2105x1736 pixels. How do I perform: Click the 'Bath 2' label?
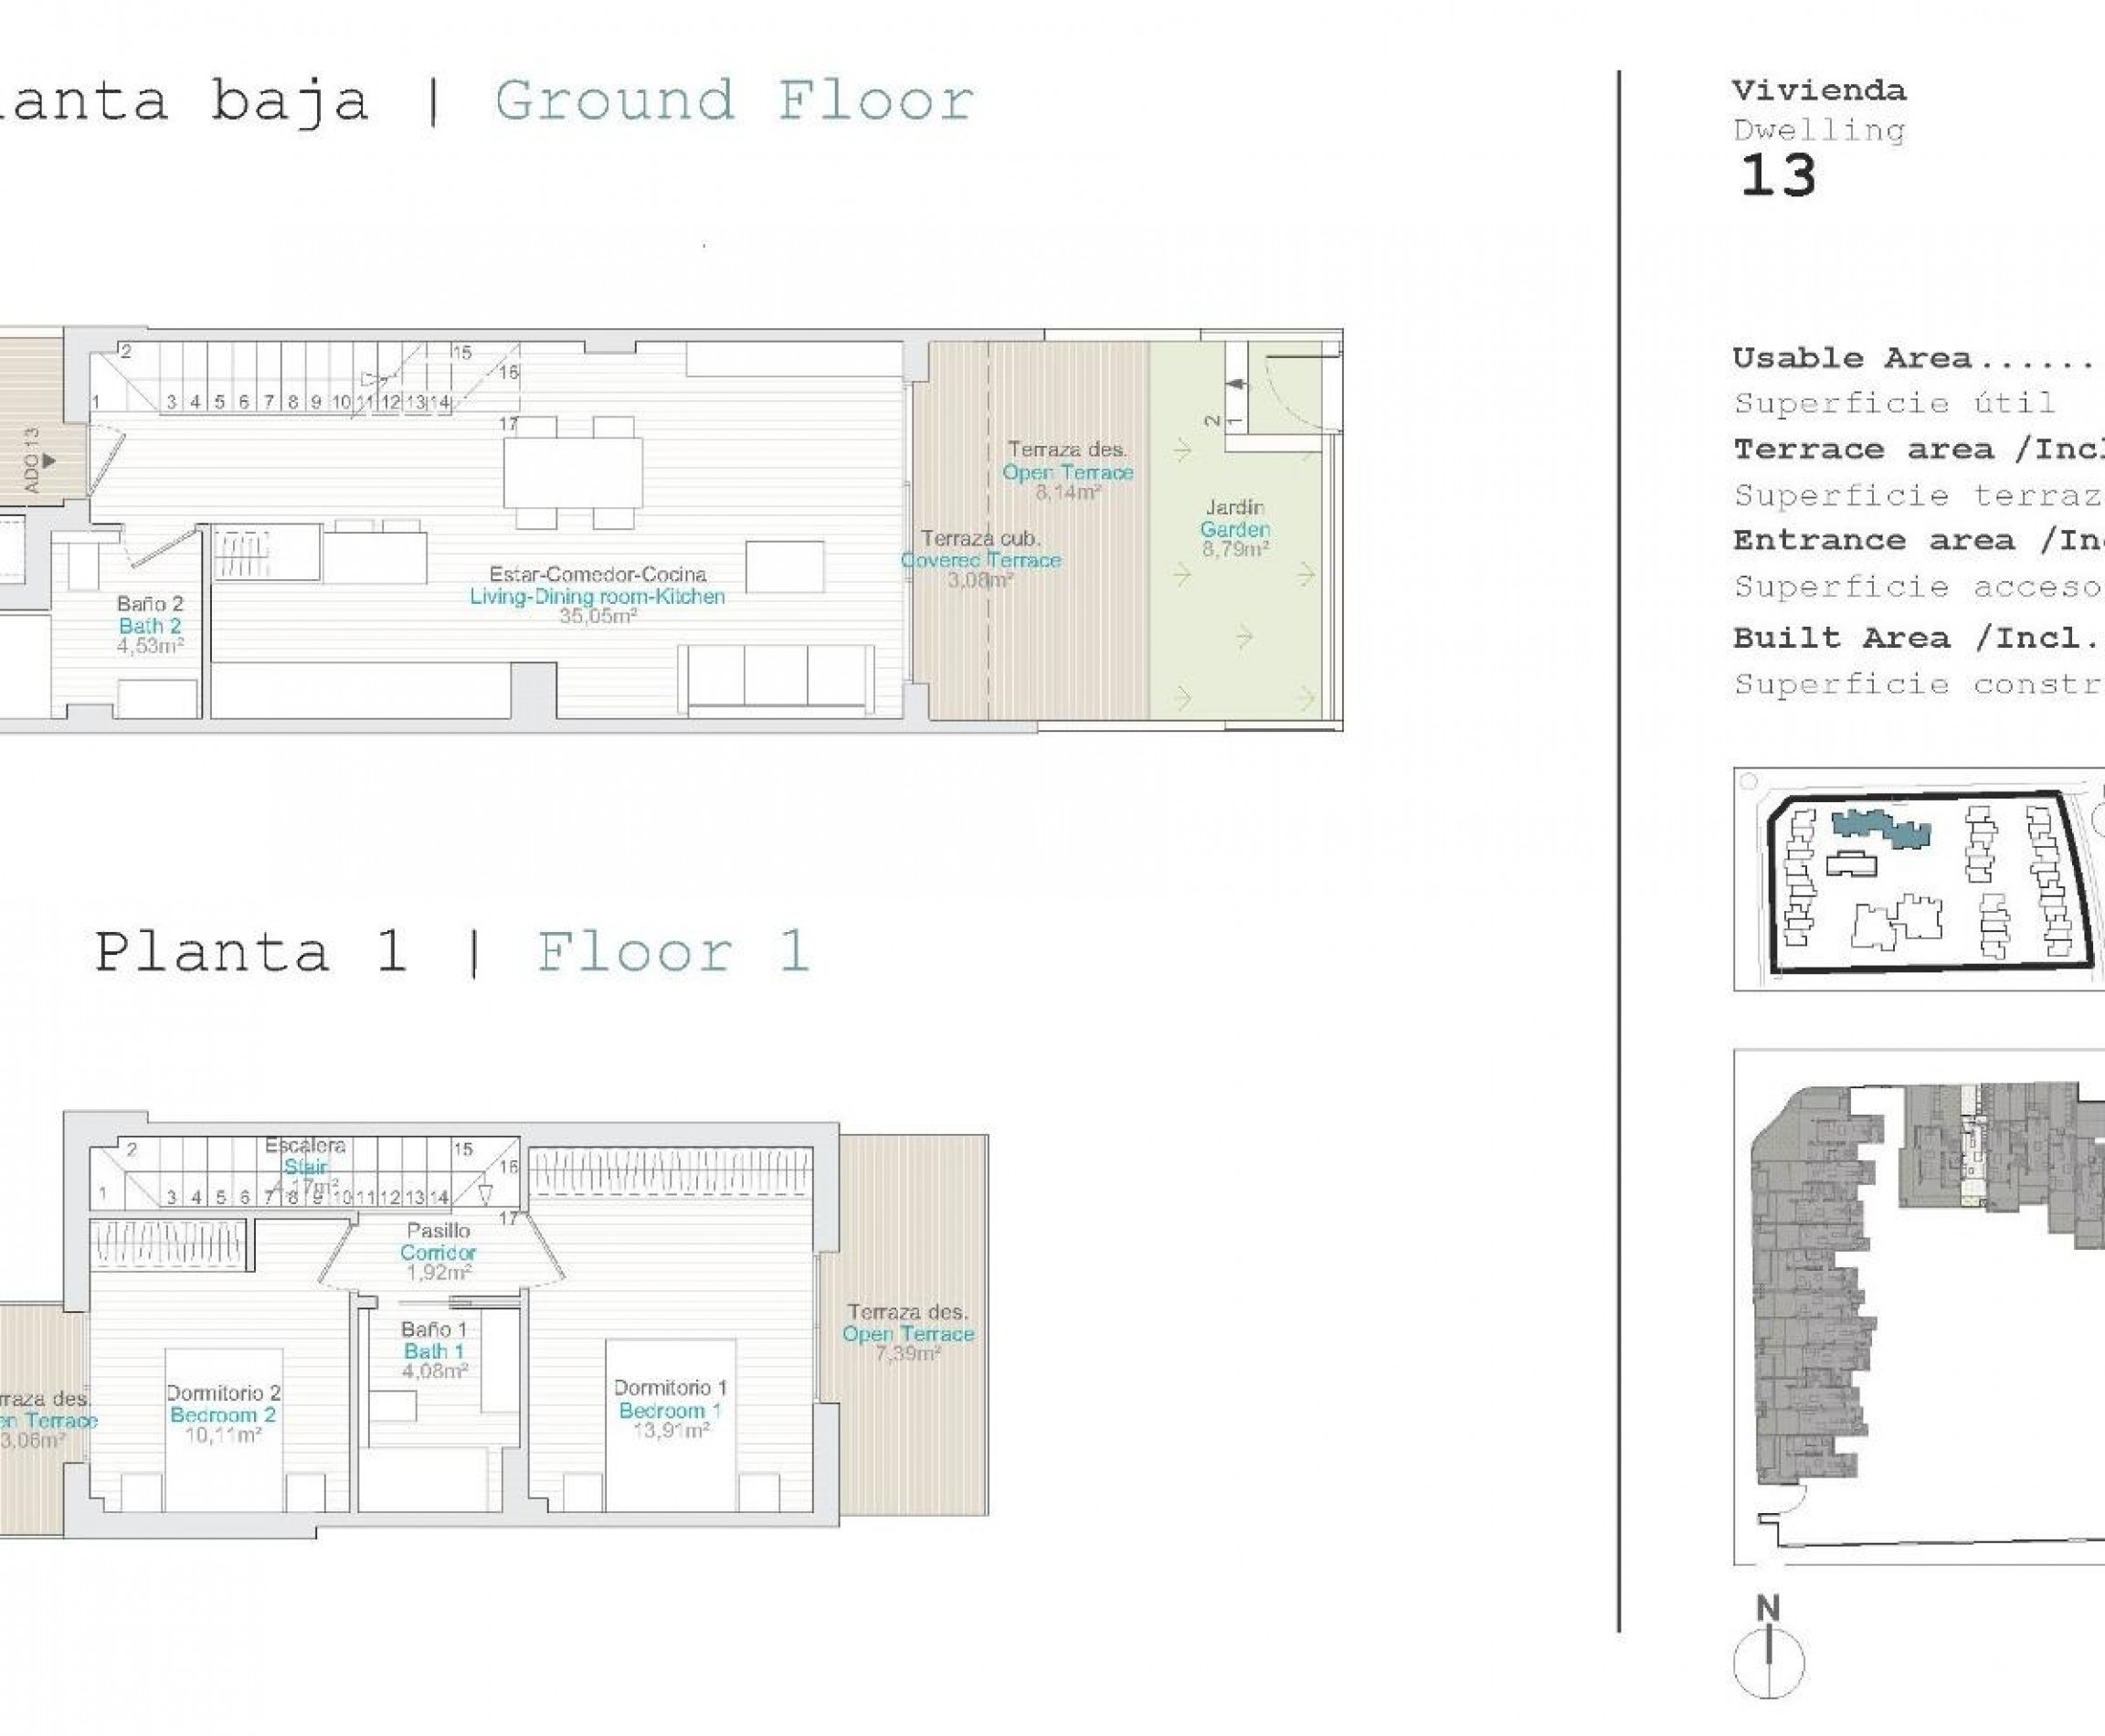[150, 626]
